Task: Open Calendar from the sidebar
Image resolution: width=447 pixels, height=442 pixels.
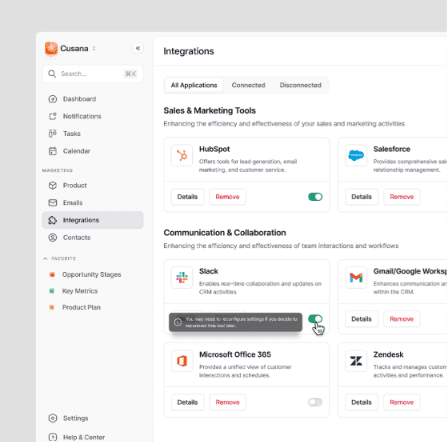Action: click(x=93, y=151)
